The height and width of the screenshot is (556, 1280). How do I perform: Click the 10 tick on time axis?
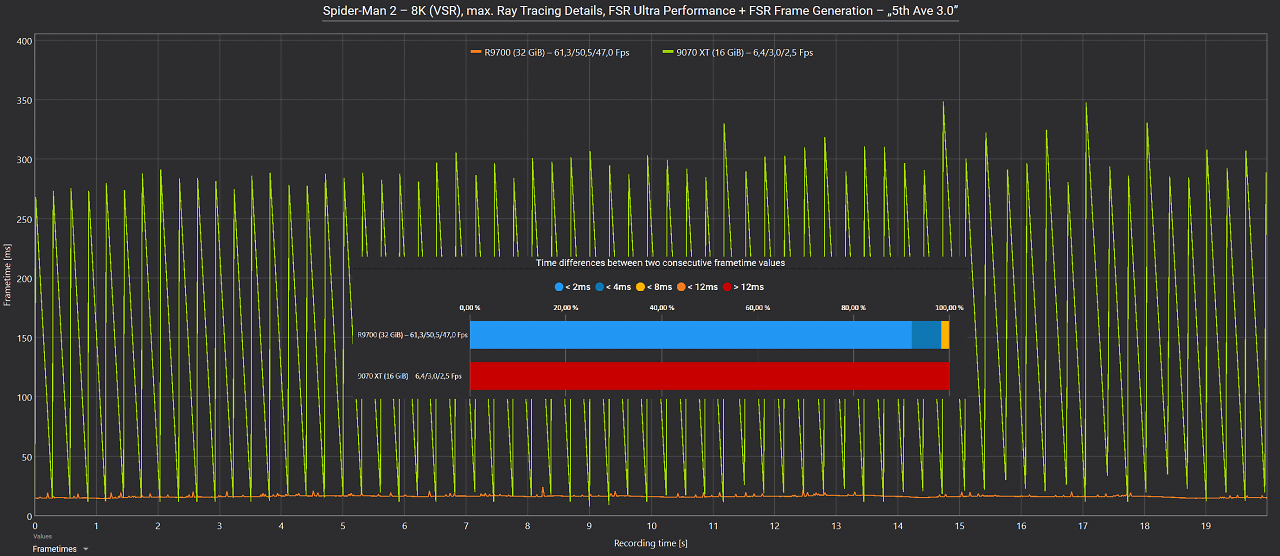(x=651, y=525)
